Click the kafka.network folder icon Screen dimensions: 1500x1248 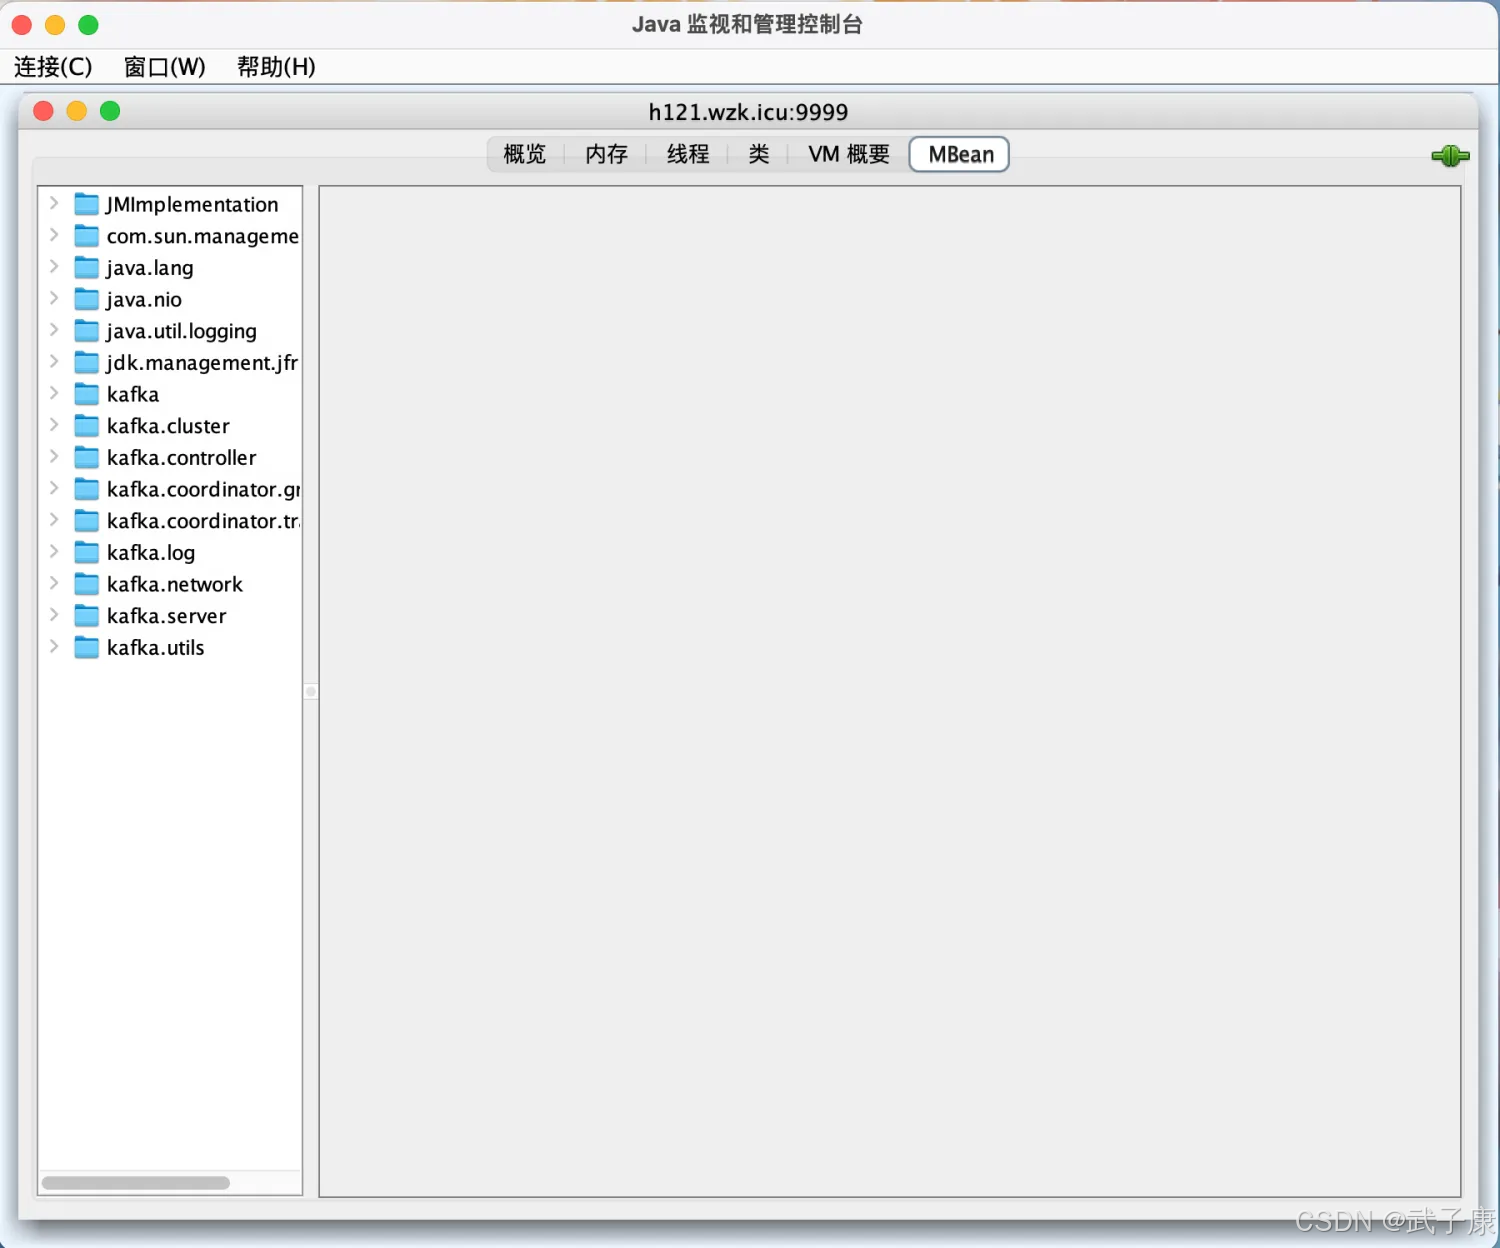coord(87,584)
